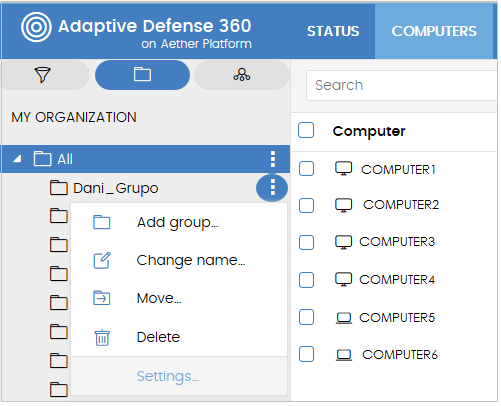Check the box for COMPUTER4
501x406 pixels.
[x=306, y=280]
